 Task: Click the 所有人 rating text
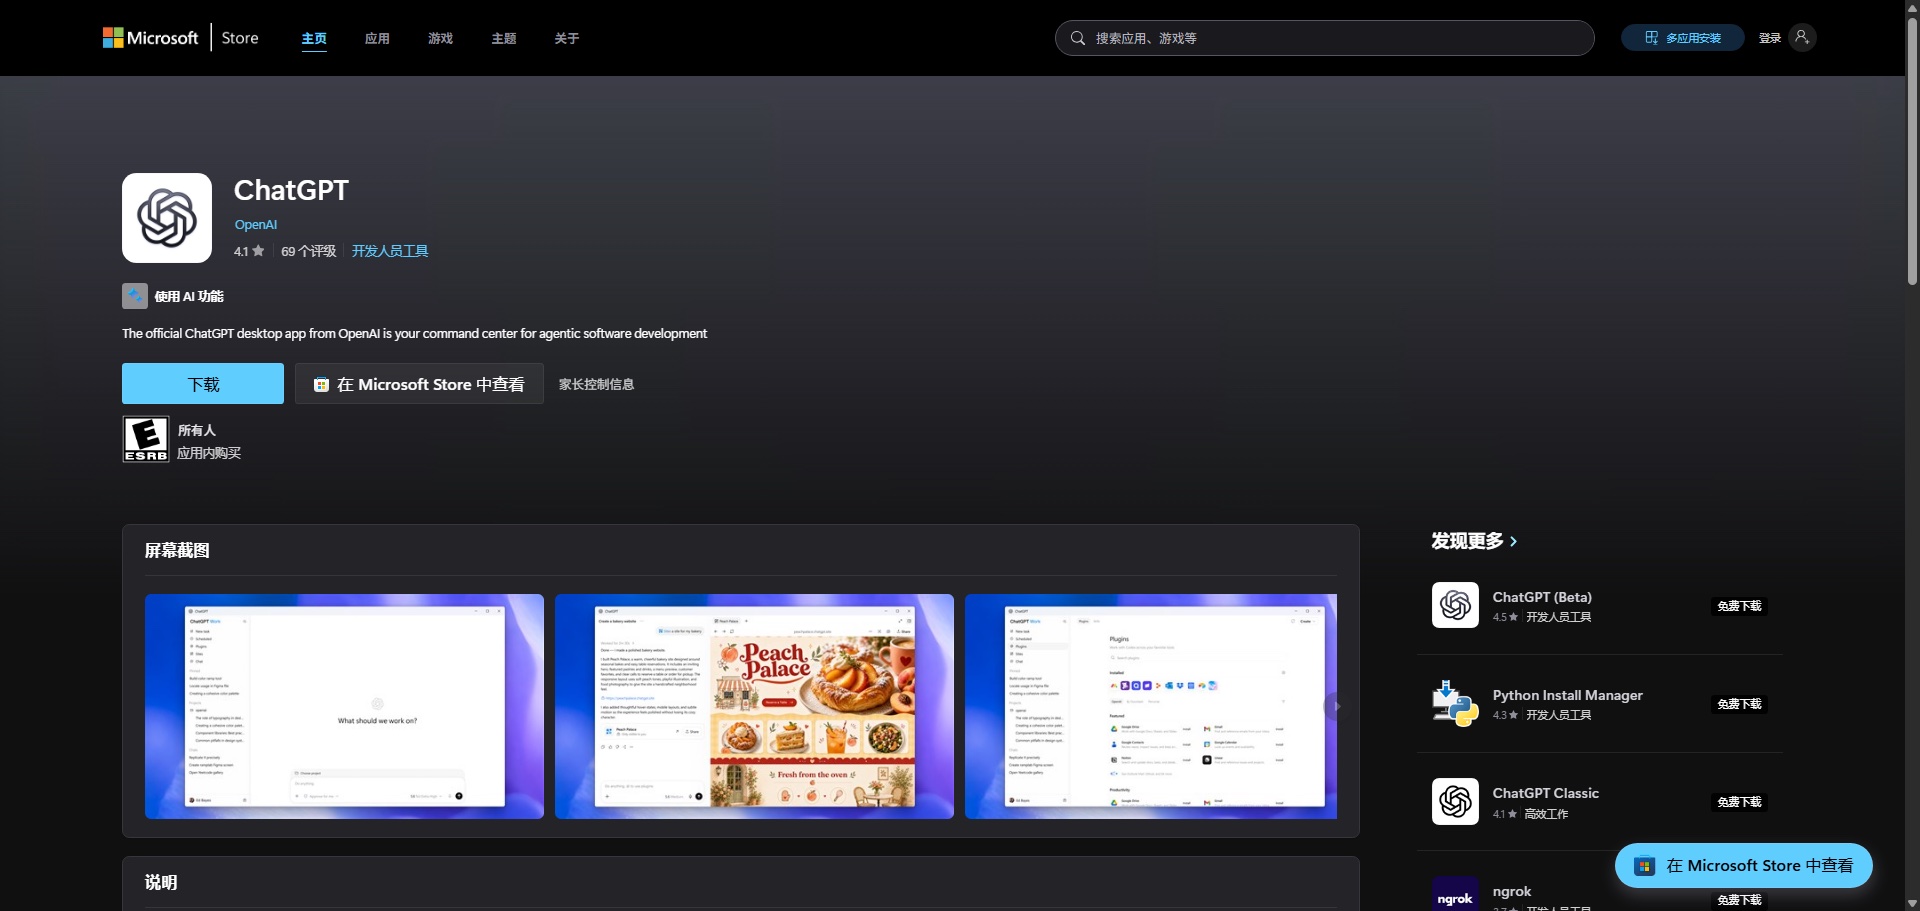[197, 430]
